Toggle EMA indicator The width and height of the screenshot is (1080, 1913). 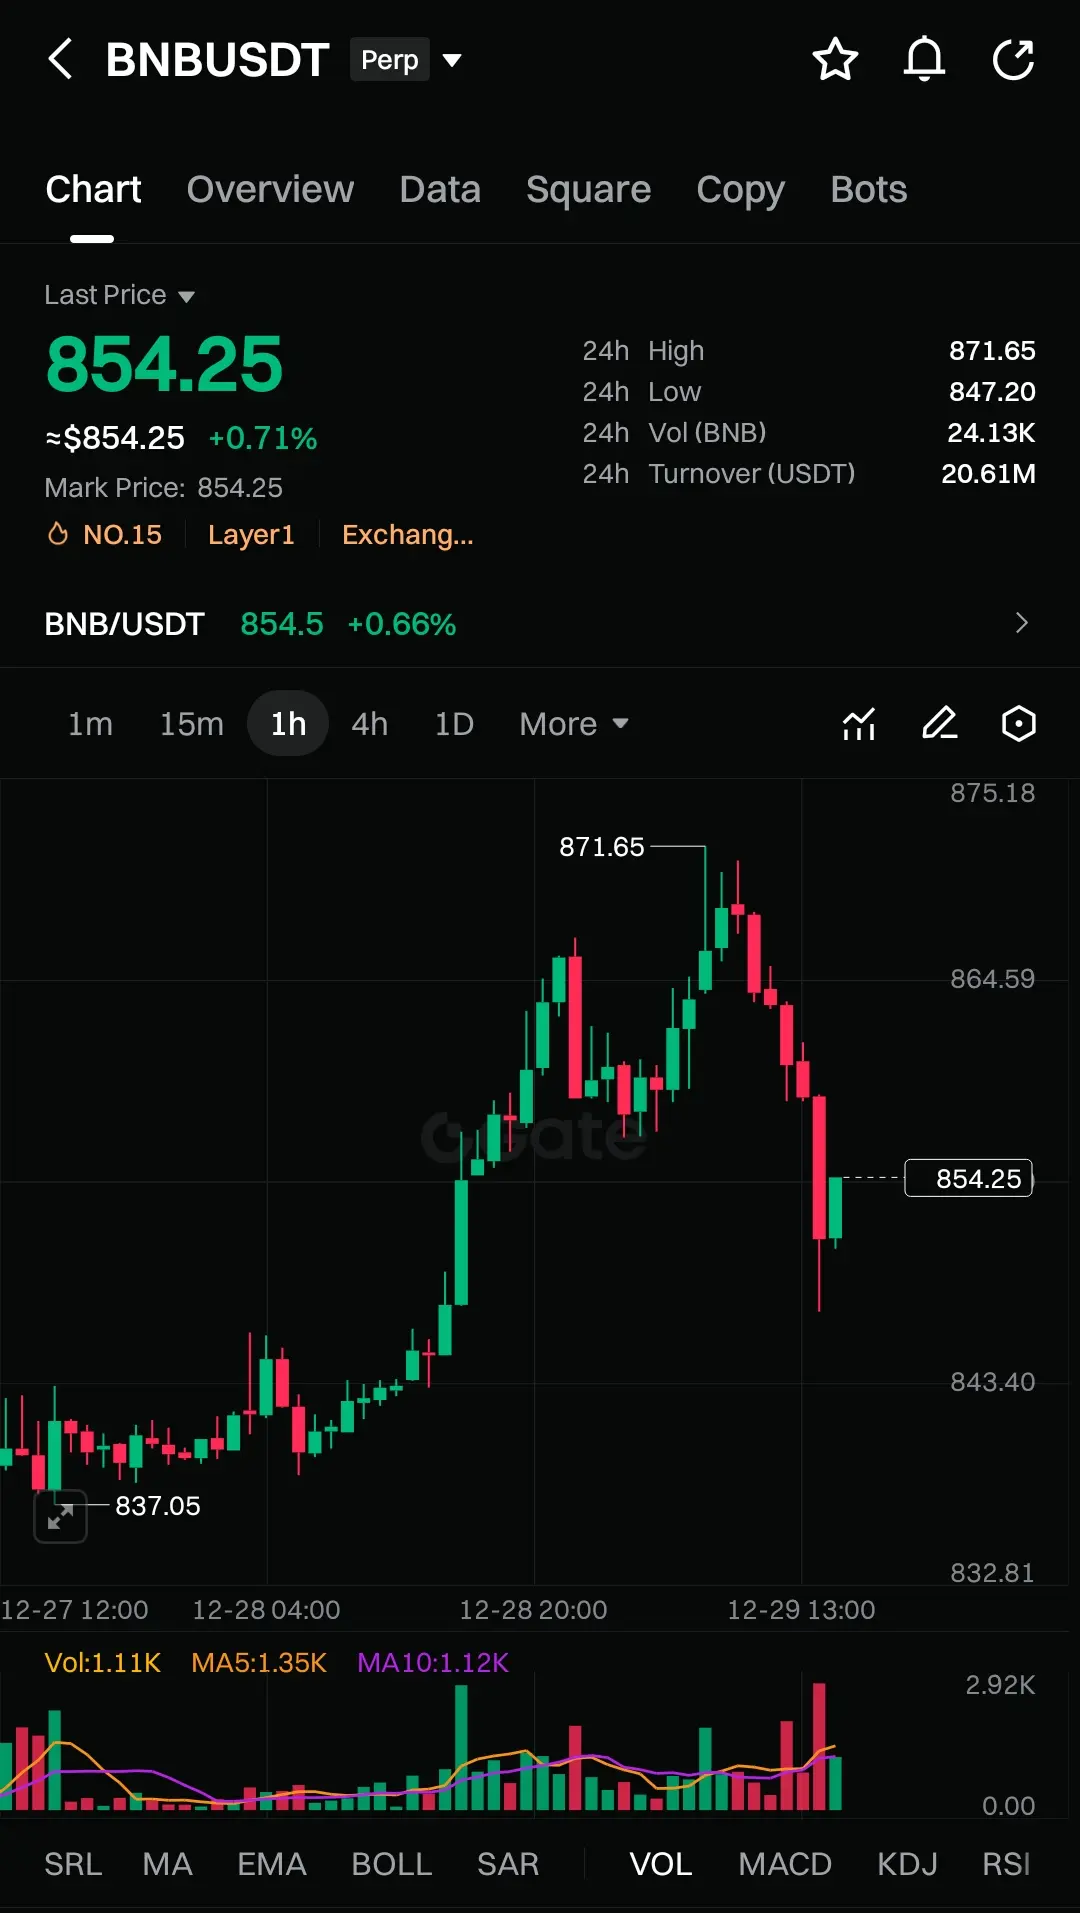click(271, 1864)
